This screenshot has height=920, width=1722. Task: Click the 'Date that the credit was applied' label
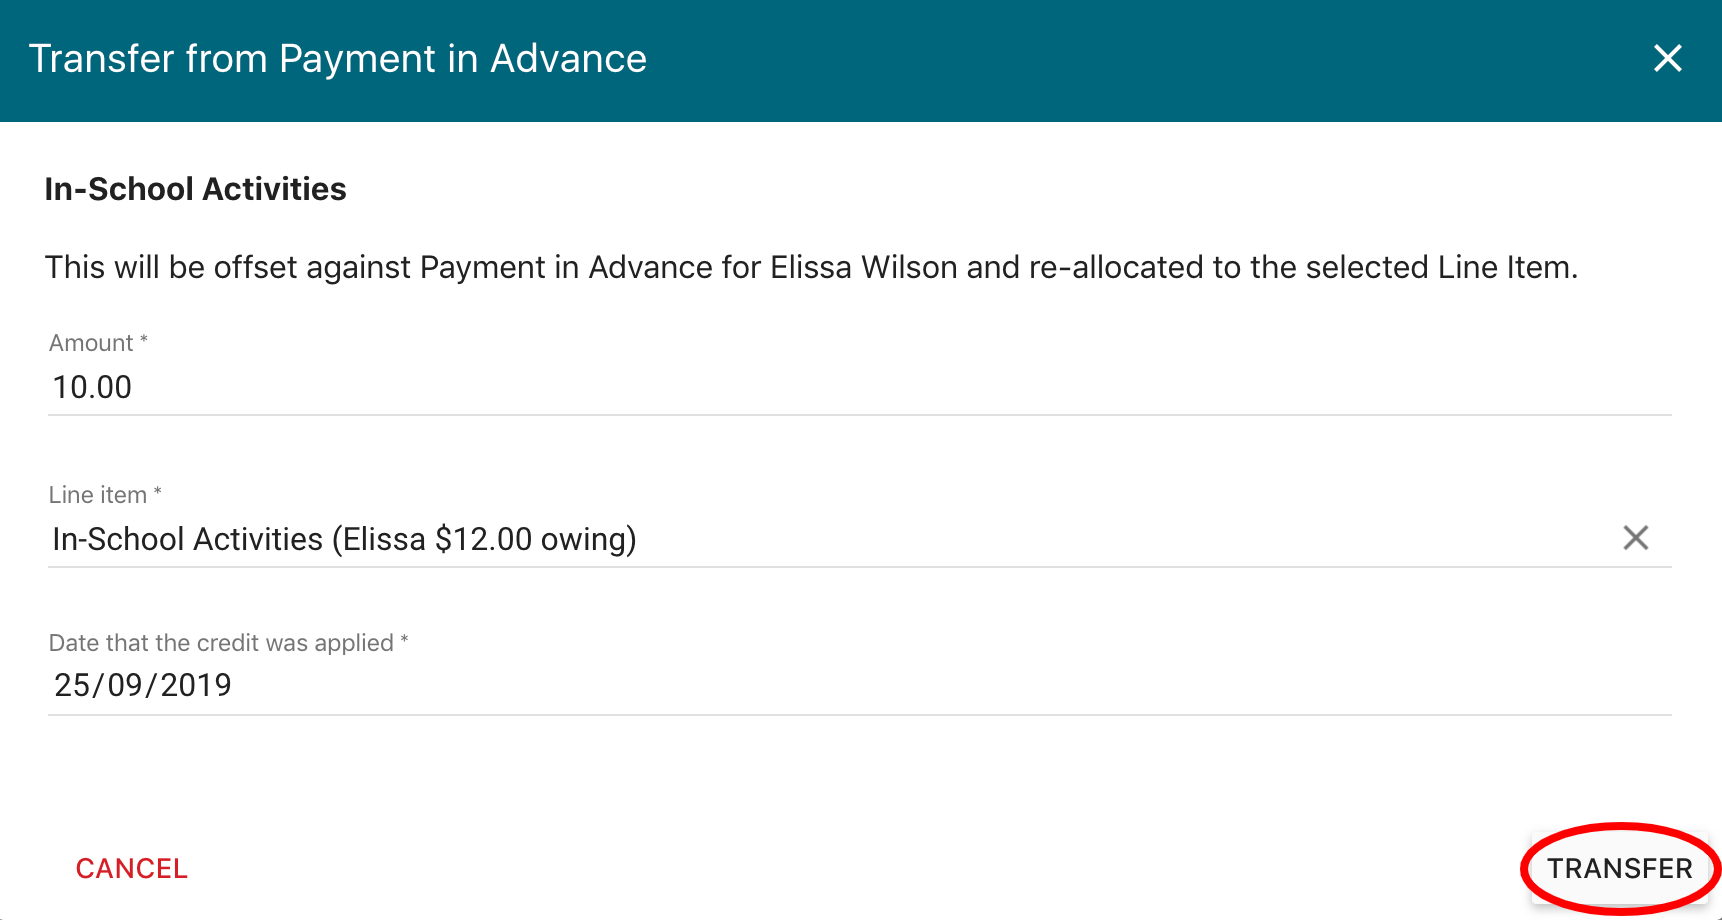click(221, 643)
